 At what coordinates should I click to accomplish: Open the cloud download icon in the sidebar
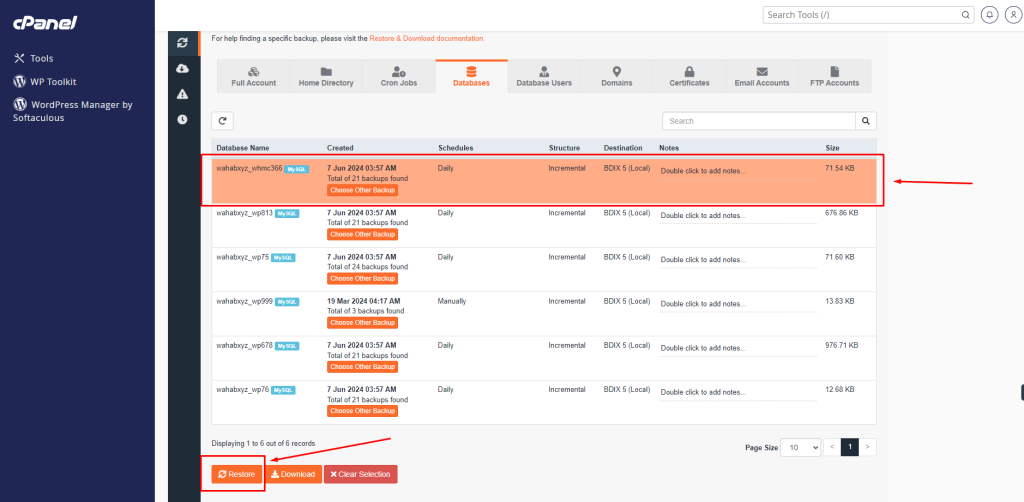coord(182,68)
